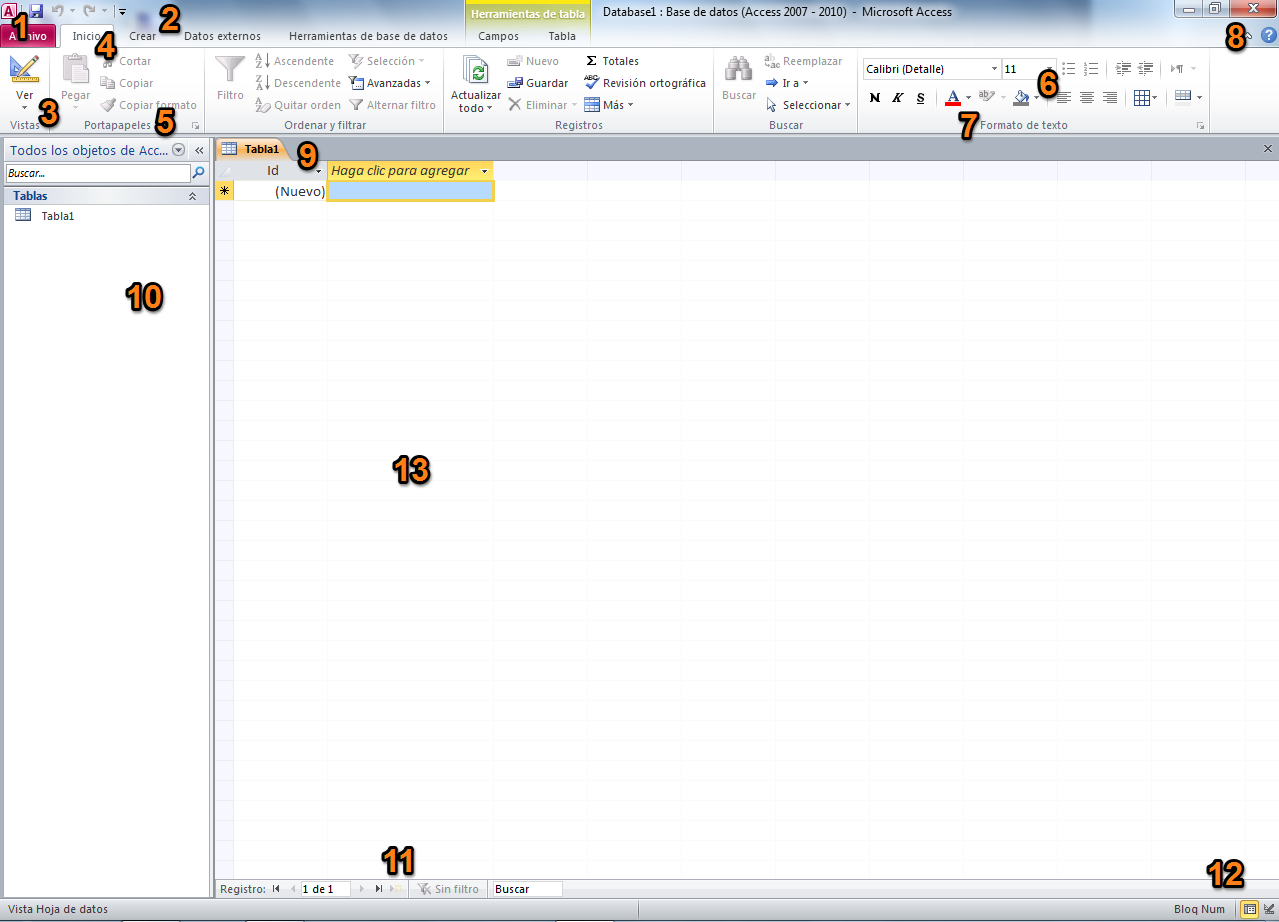Click the numbered list icon
Viewport: 1279px width, 922px height.
pyautogui.click(x=1091, y=69)
